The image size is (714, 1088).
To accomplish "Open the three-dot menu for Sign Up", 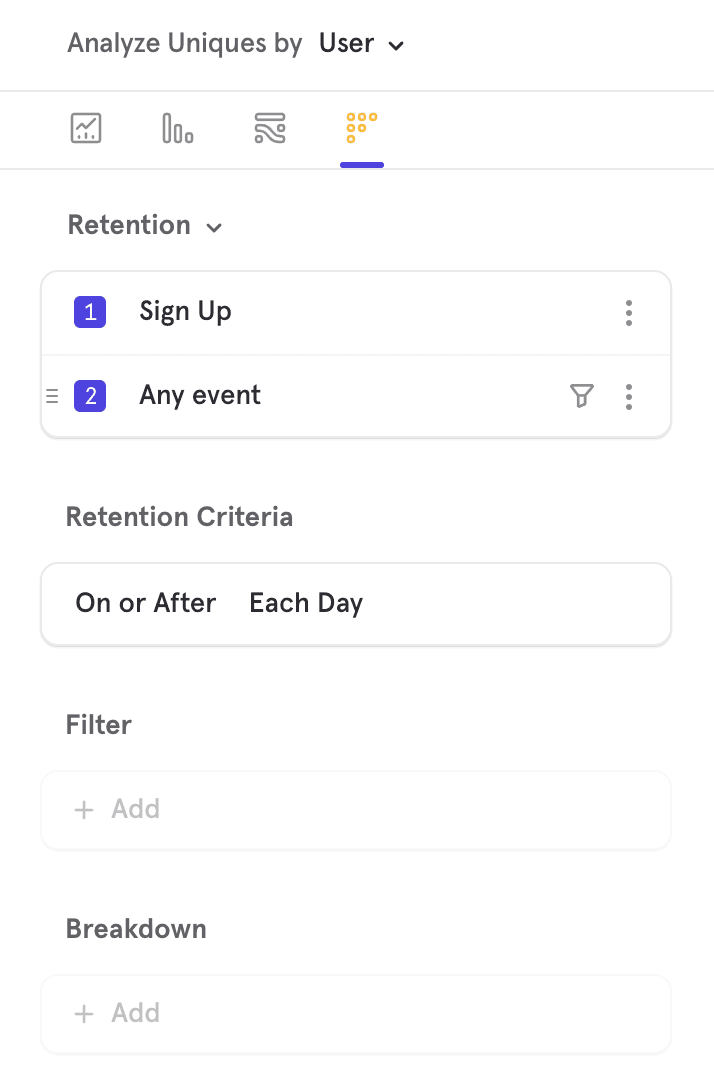I will tap(628, 313).
